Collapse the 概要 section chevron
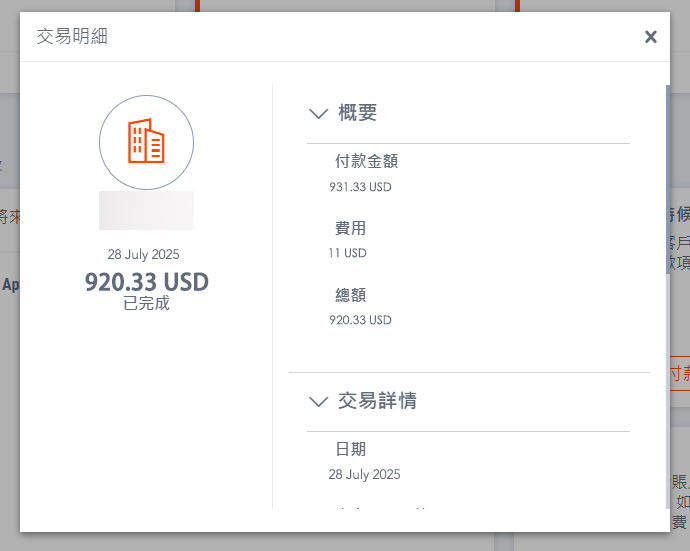690x551 pixels. 319,114
